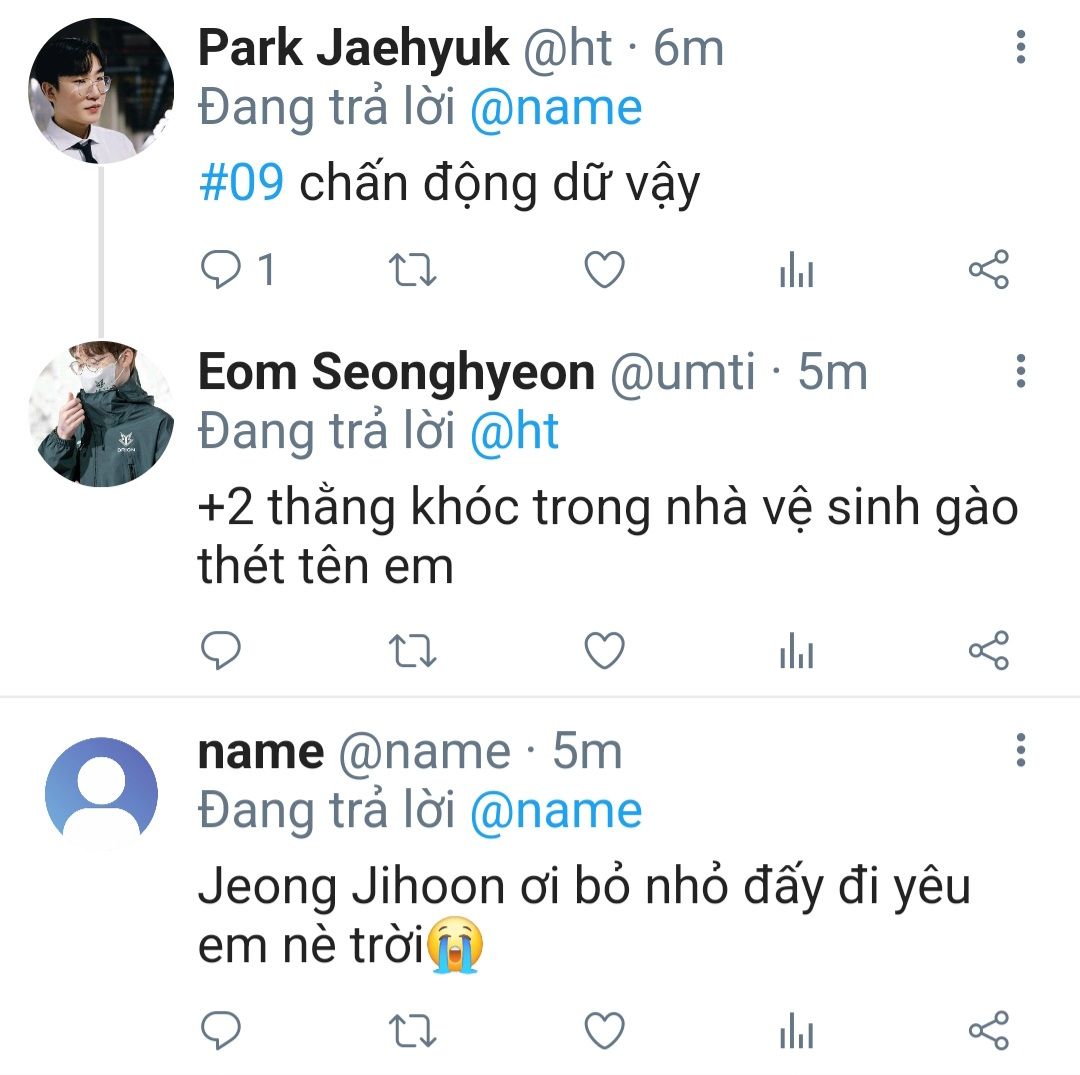
Task: Share the Jeong Jihoon tweet
Action: pos(988,1030)
